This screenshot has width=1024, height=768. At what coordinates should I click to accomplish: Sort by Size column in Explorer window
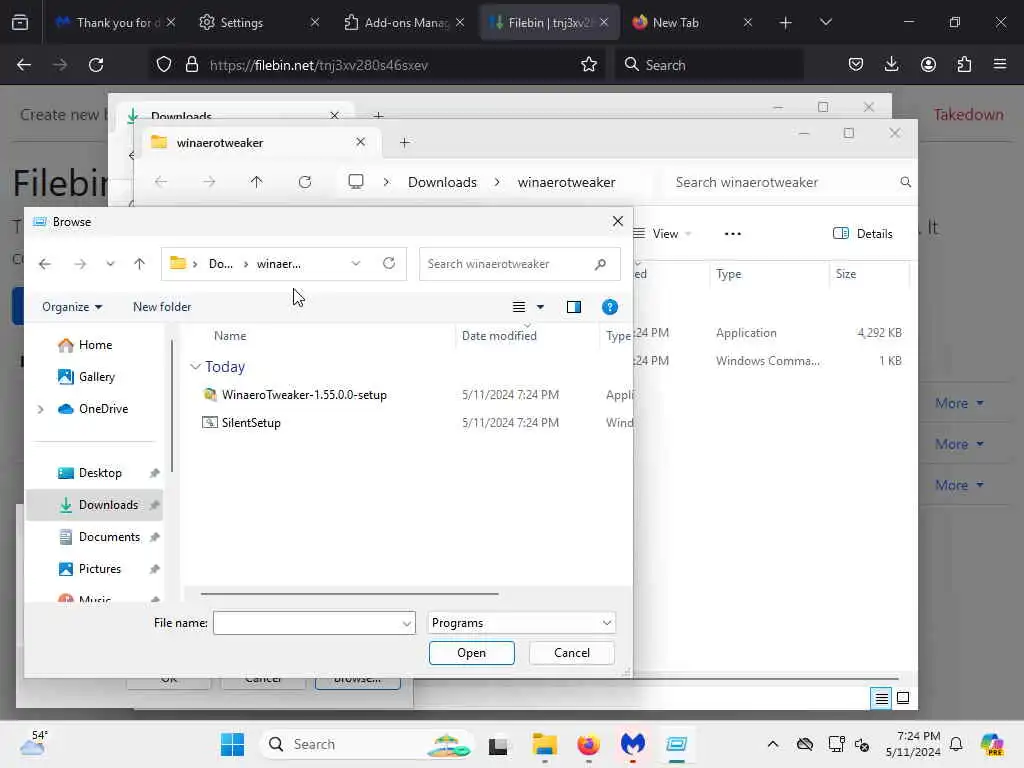pyautogui.click(x=846, y=274)
